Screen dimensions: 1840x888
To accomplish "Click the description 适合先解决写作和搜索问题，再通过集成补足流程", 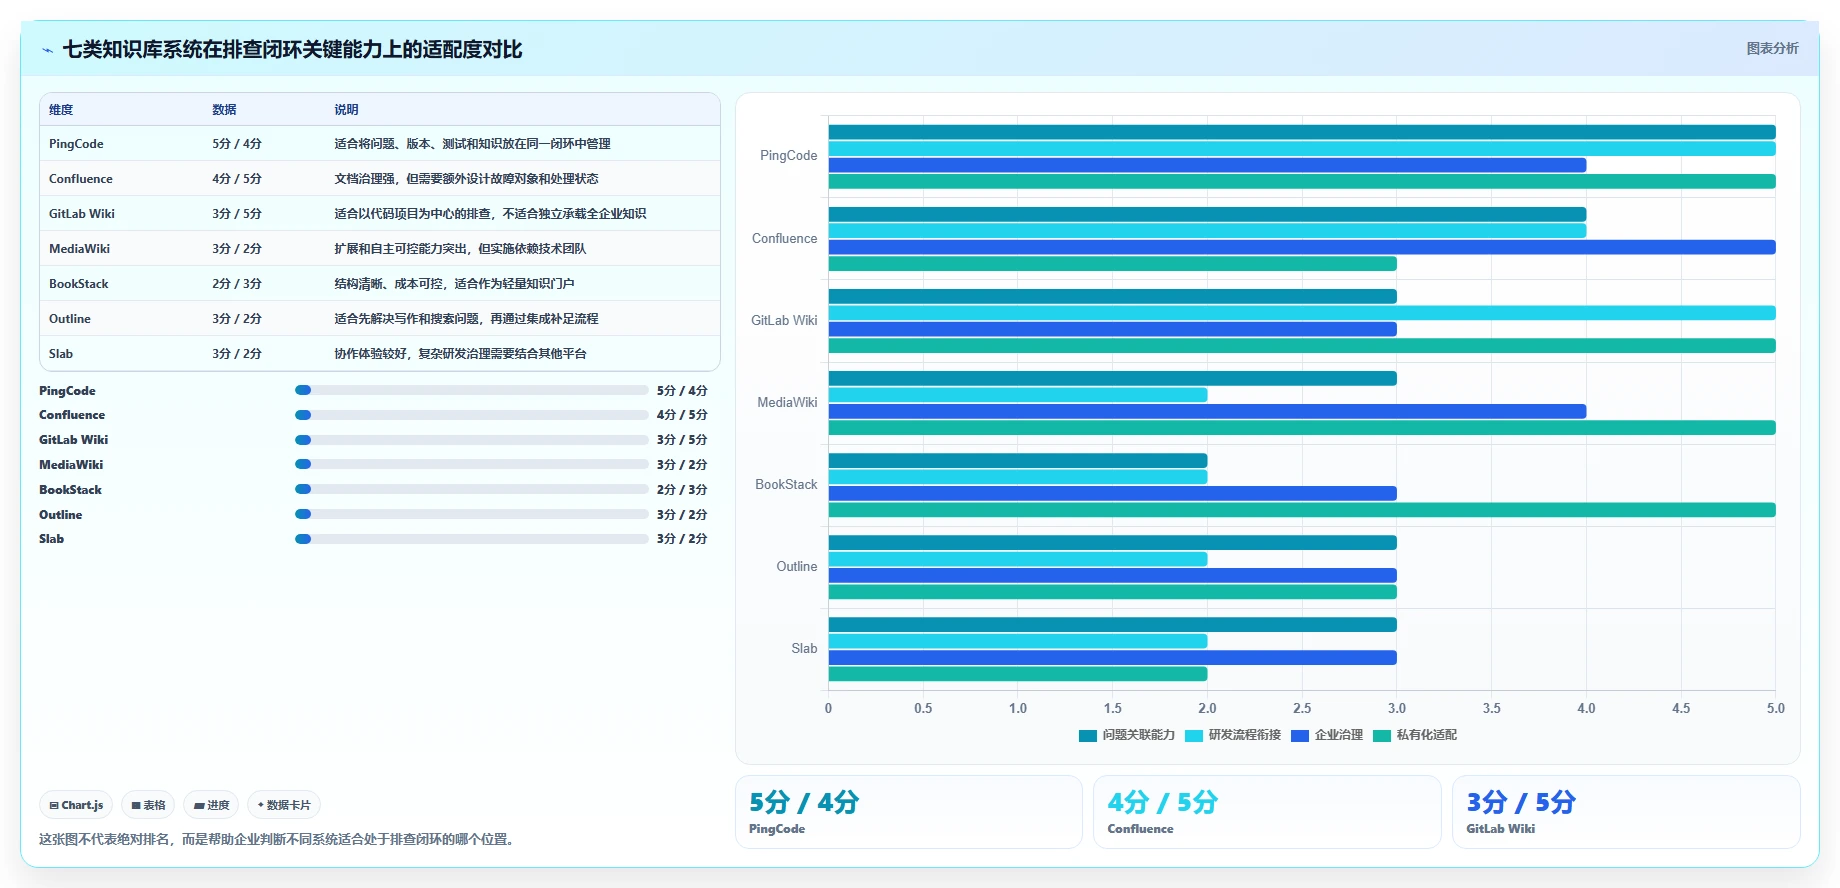I will [466, 319].
